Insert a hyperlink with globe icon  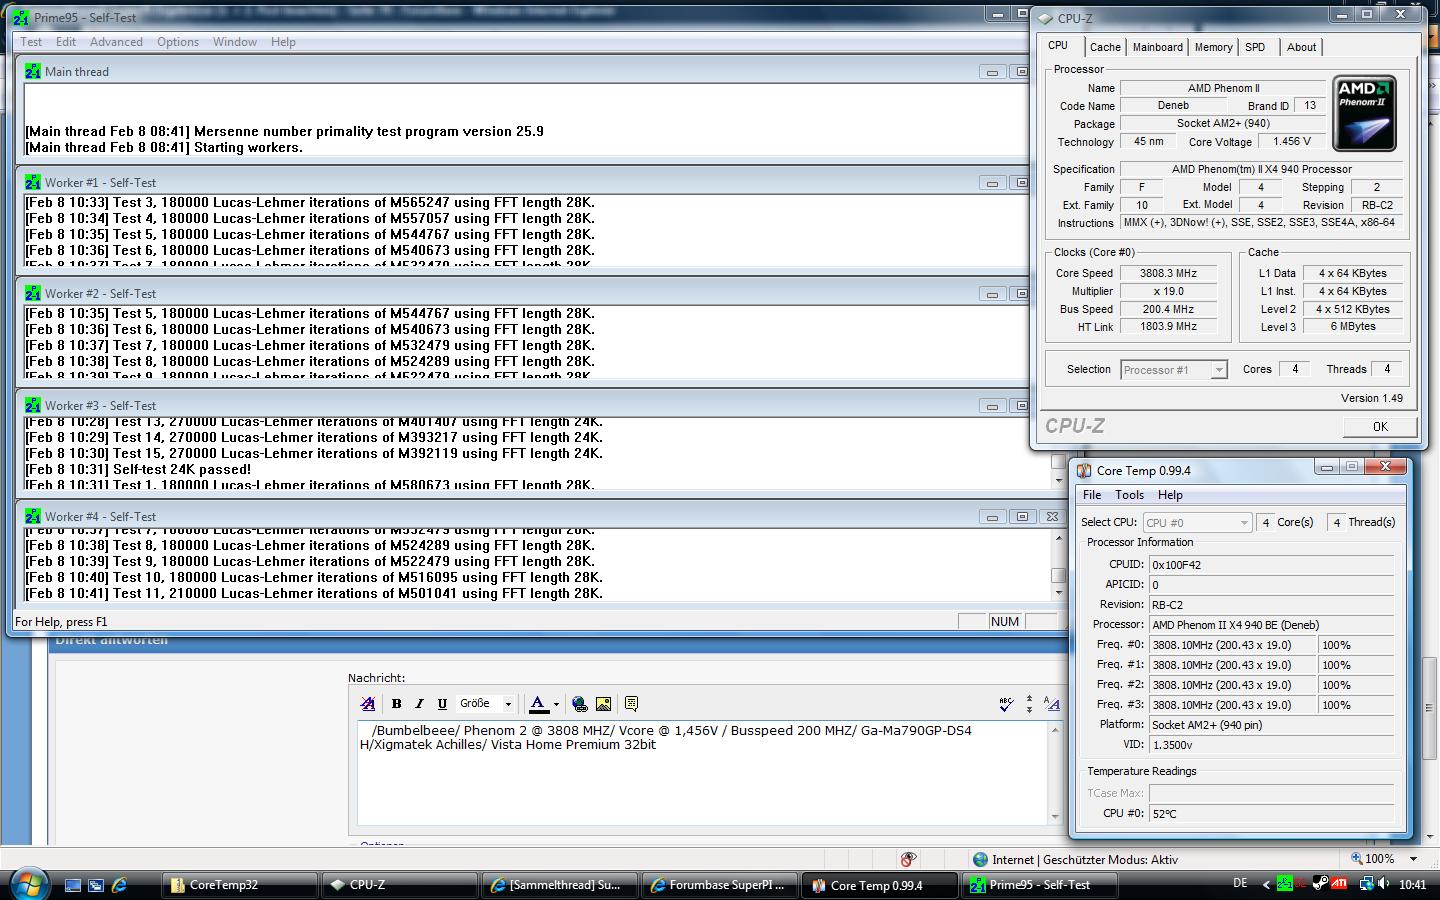[580, 704]
